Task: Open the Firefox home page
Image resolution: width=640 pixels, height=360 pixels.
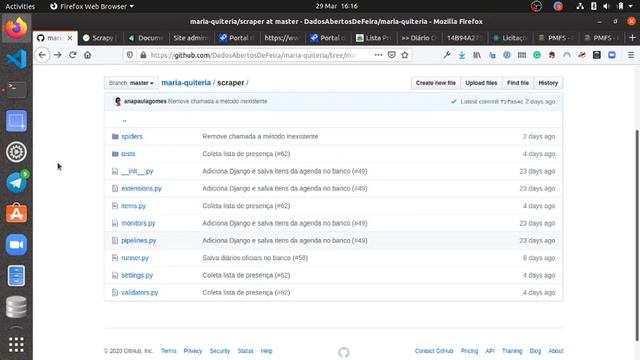Action: [x=87, y=55]
